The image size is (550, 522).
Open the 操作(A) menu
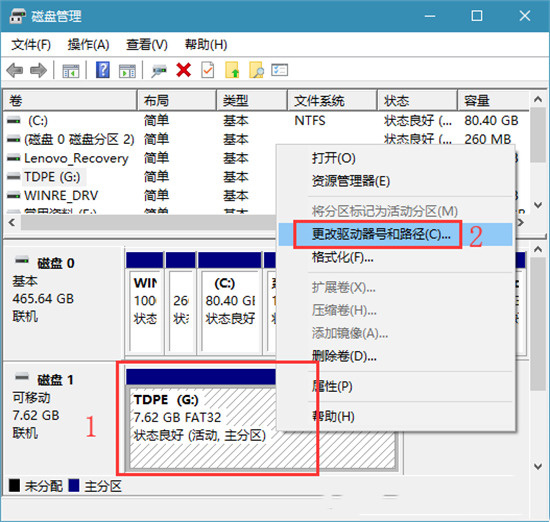coord(88,45)
